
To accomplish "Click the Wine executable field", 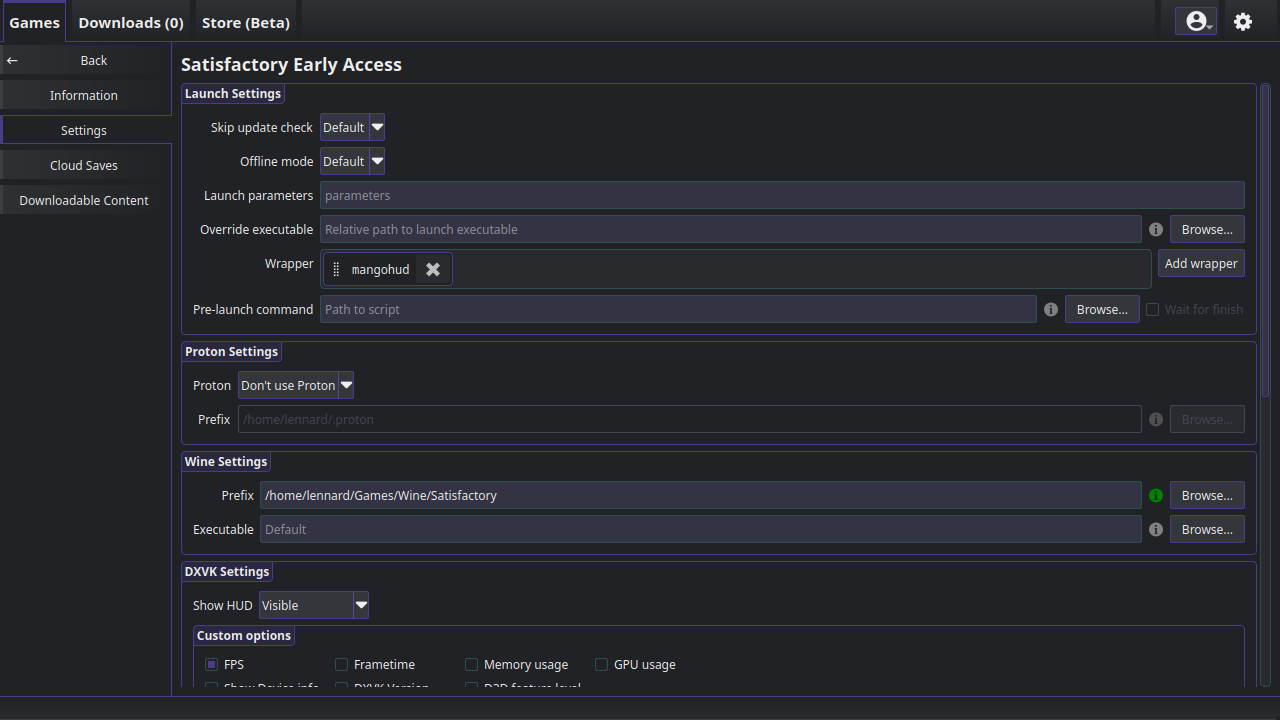I will pos(700,529).
